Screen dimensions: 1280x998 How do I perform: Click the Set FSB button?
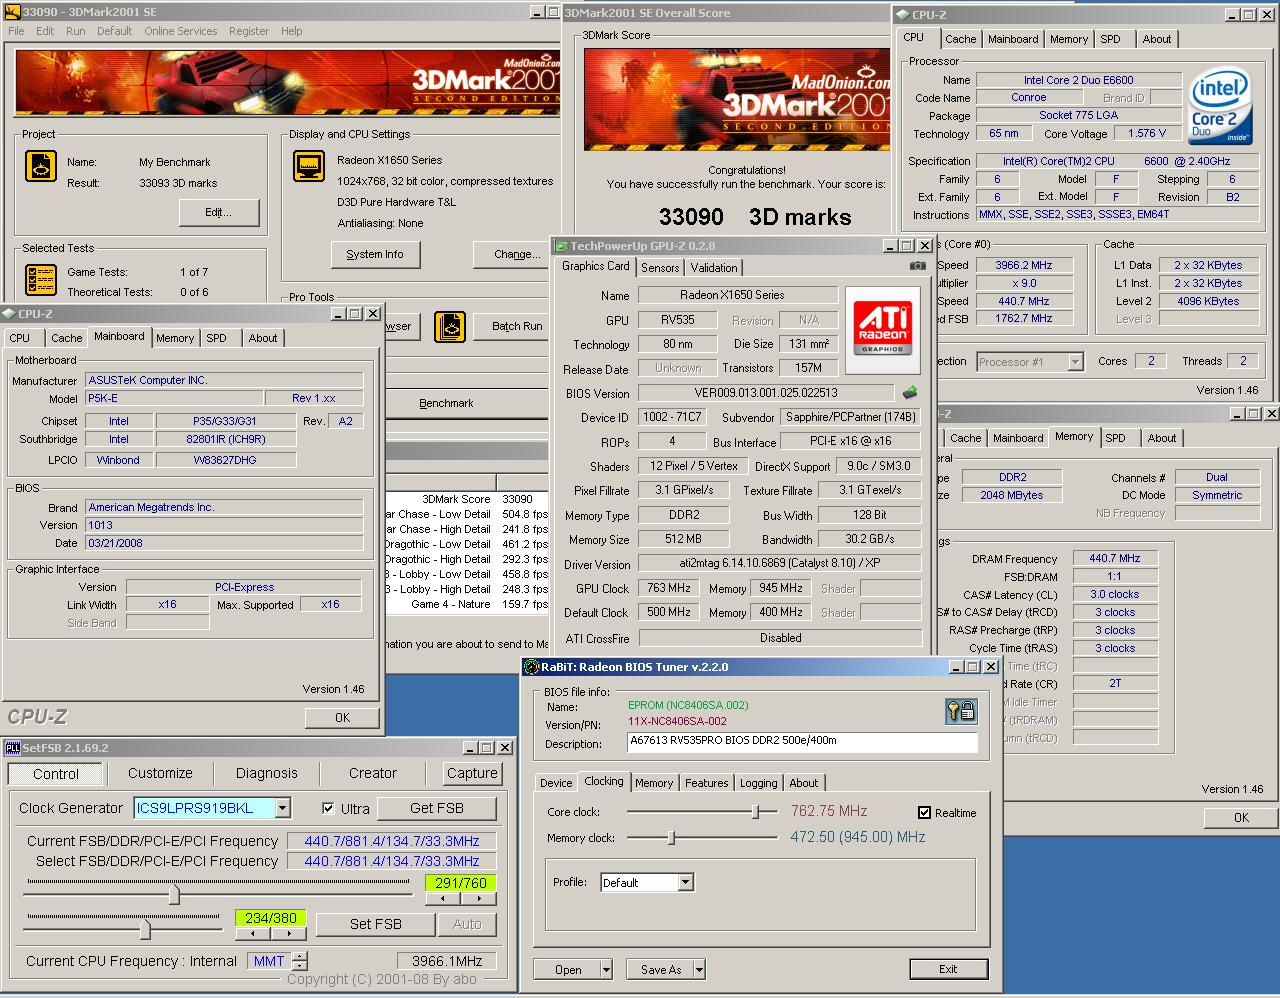(x=376, y=924)
